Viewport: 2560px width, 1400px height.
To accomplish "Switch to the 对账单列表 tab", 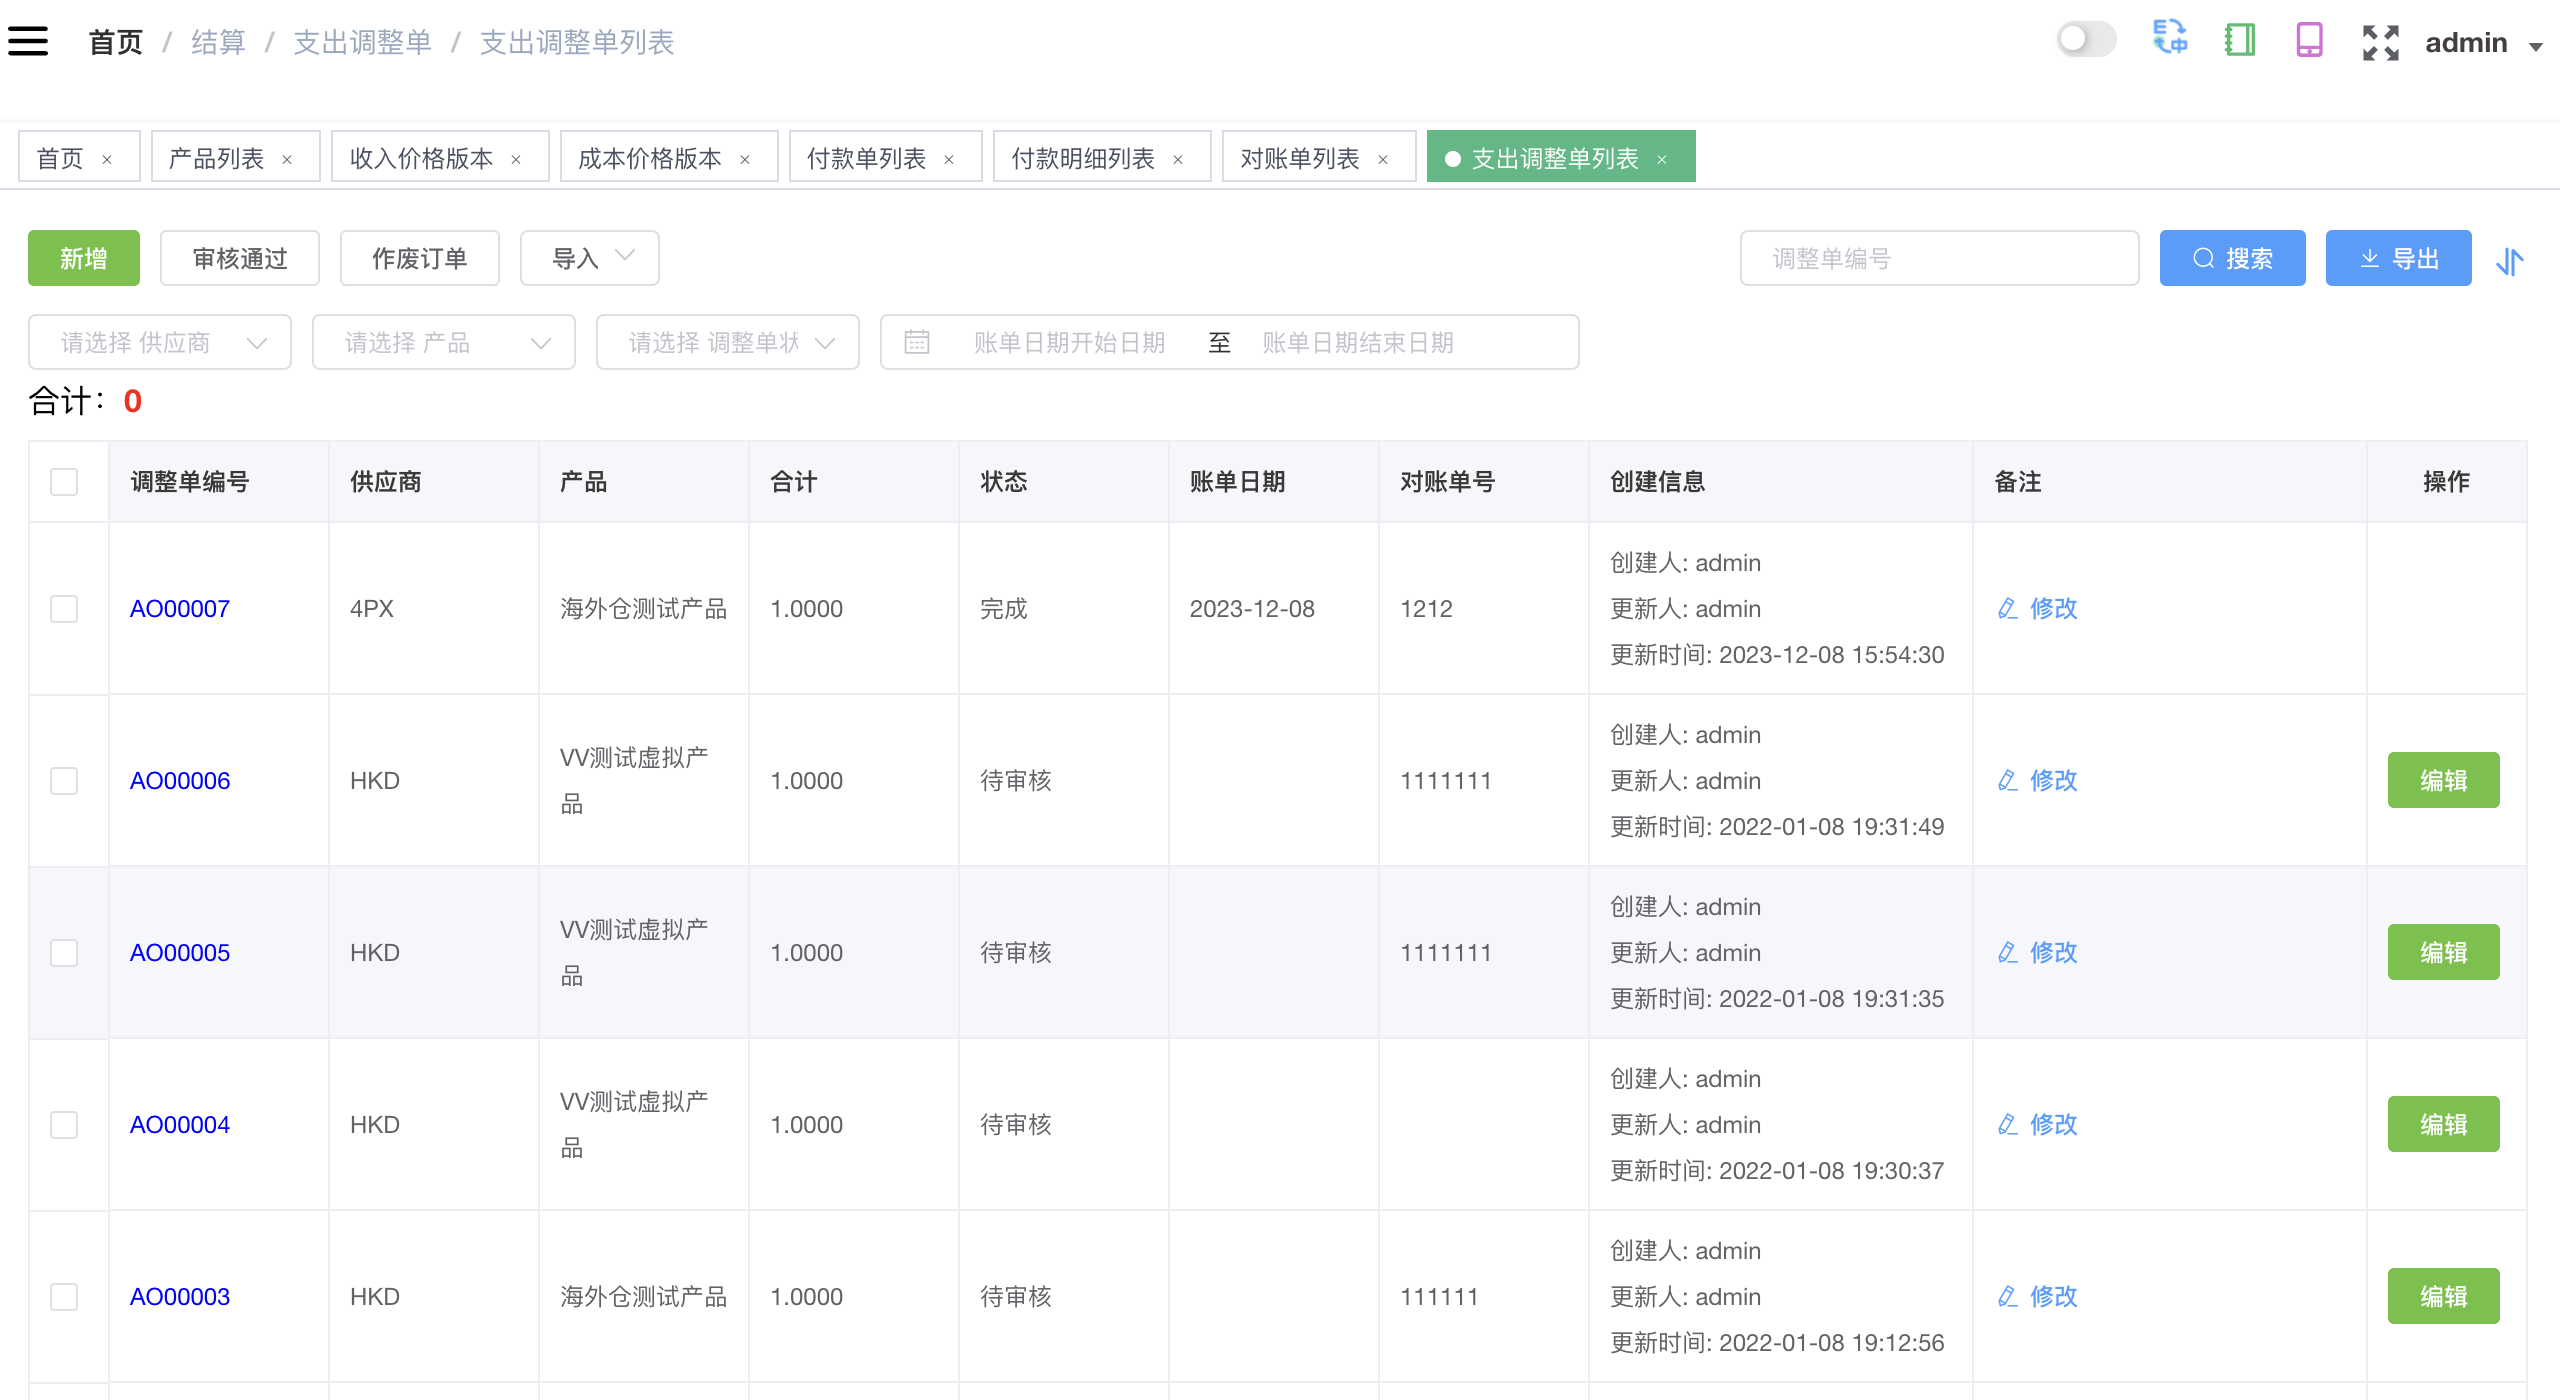I will pyautogui.click(x=1299, y=158).
